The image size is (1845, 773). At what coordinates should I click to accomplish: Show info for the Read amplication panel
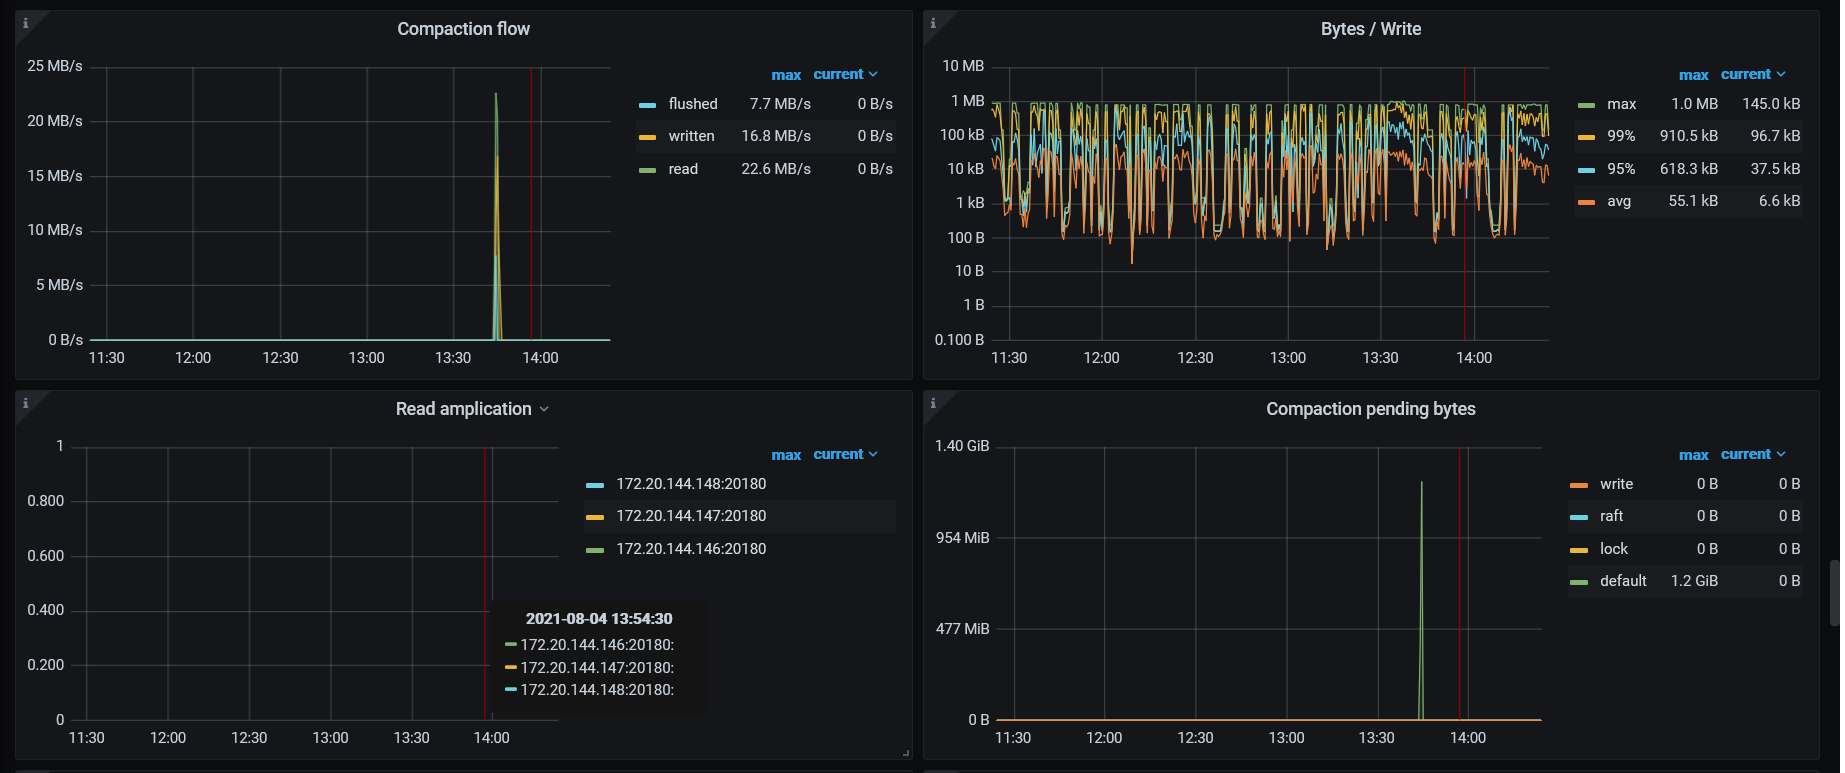tap(26, 403)
